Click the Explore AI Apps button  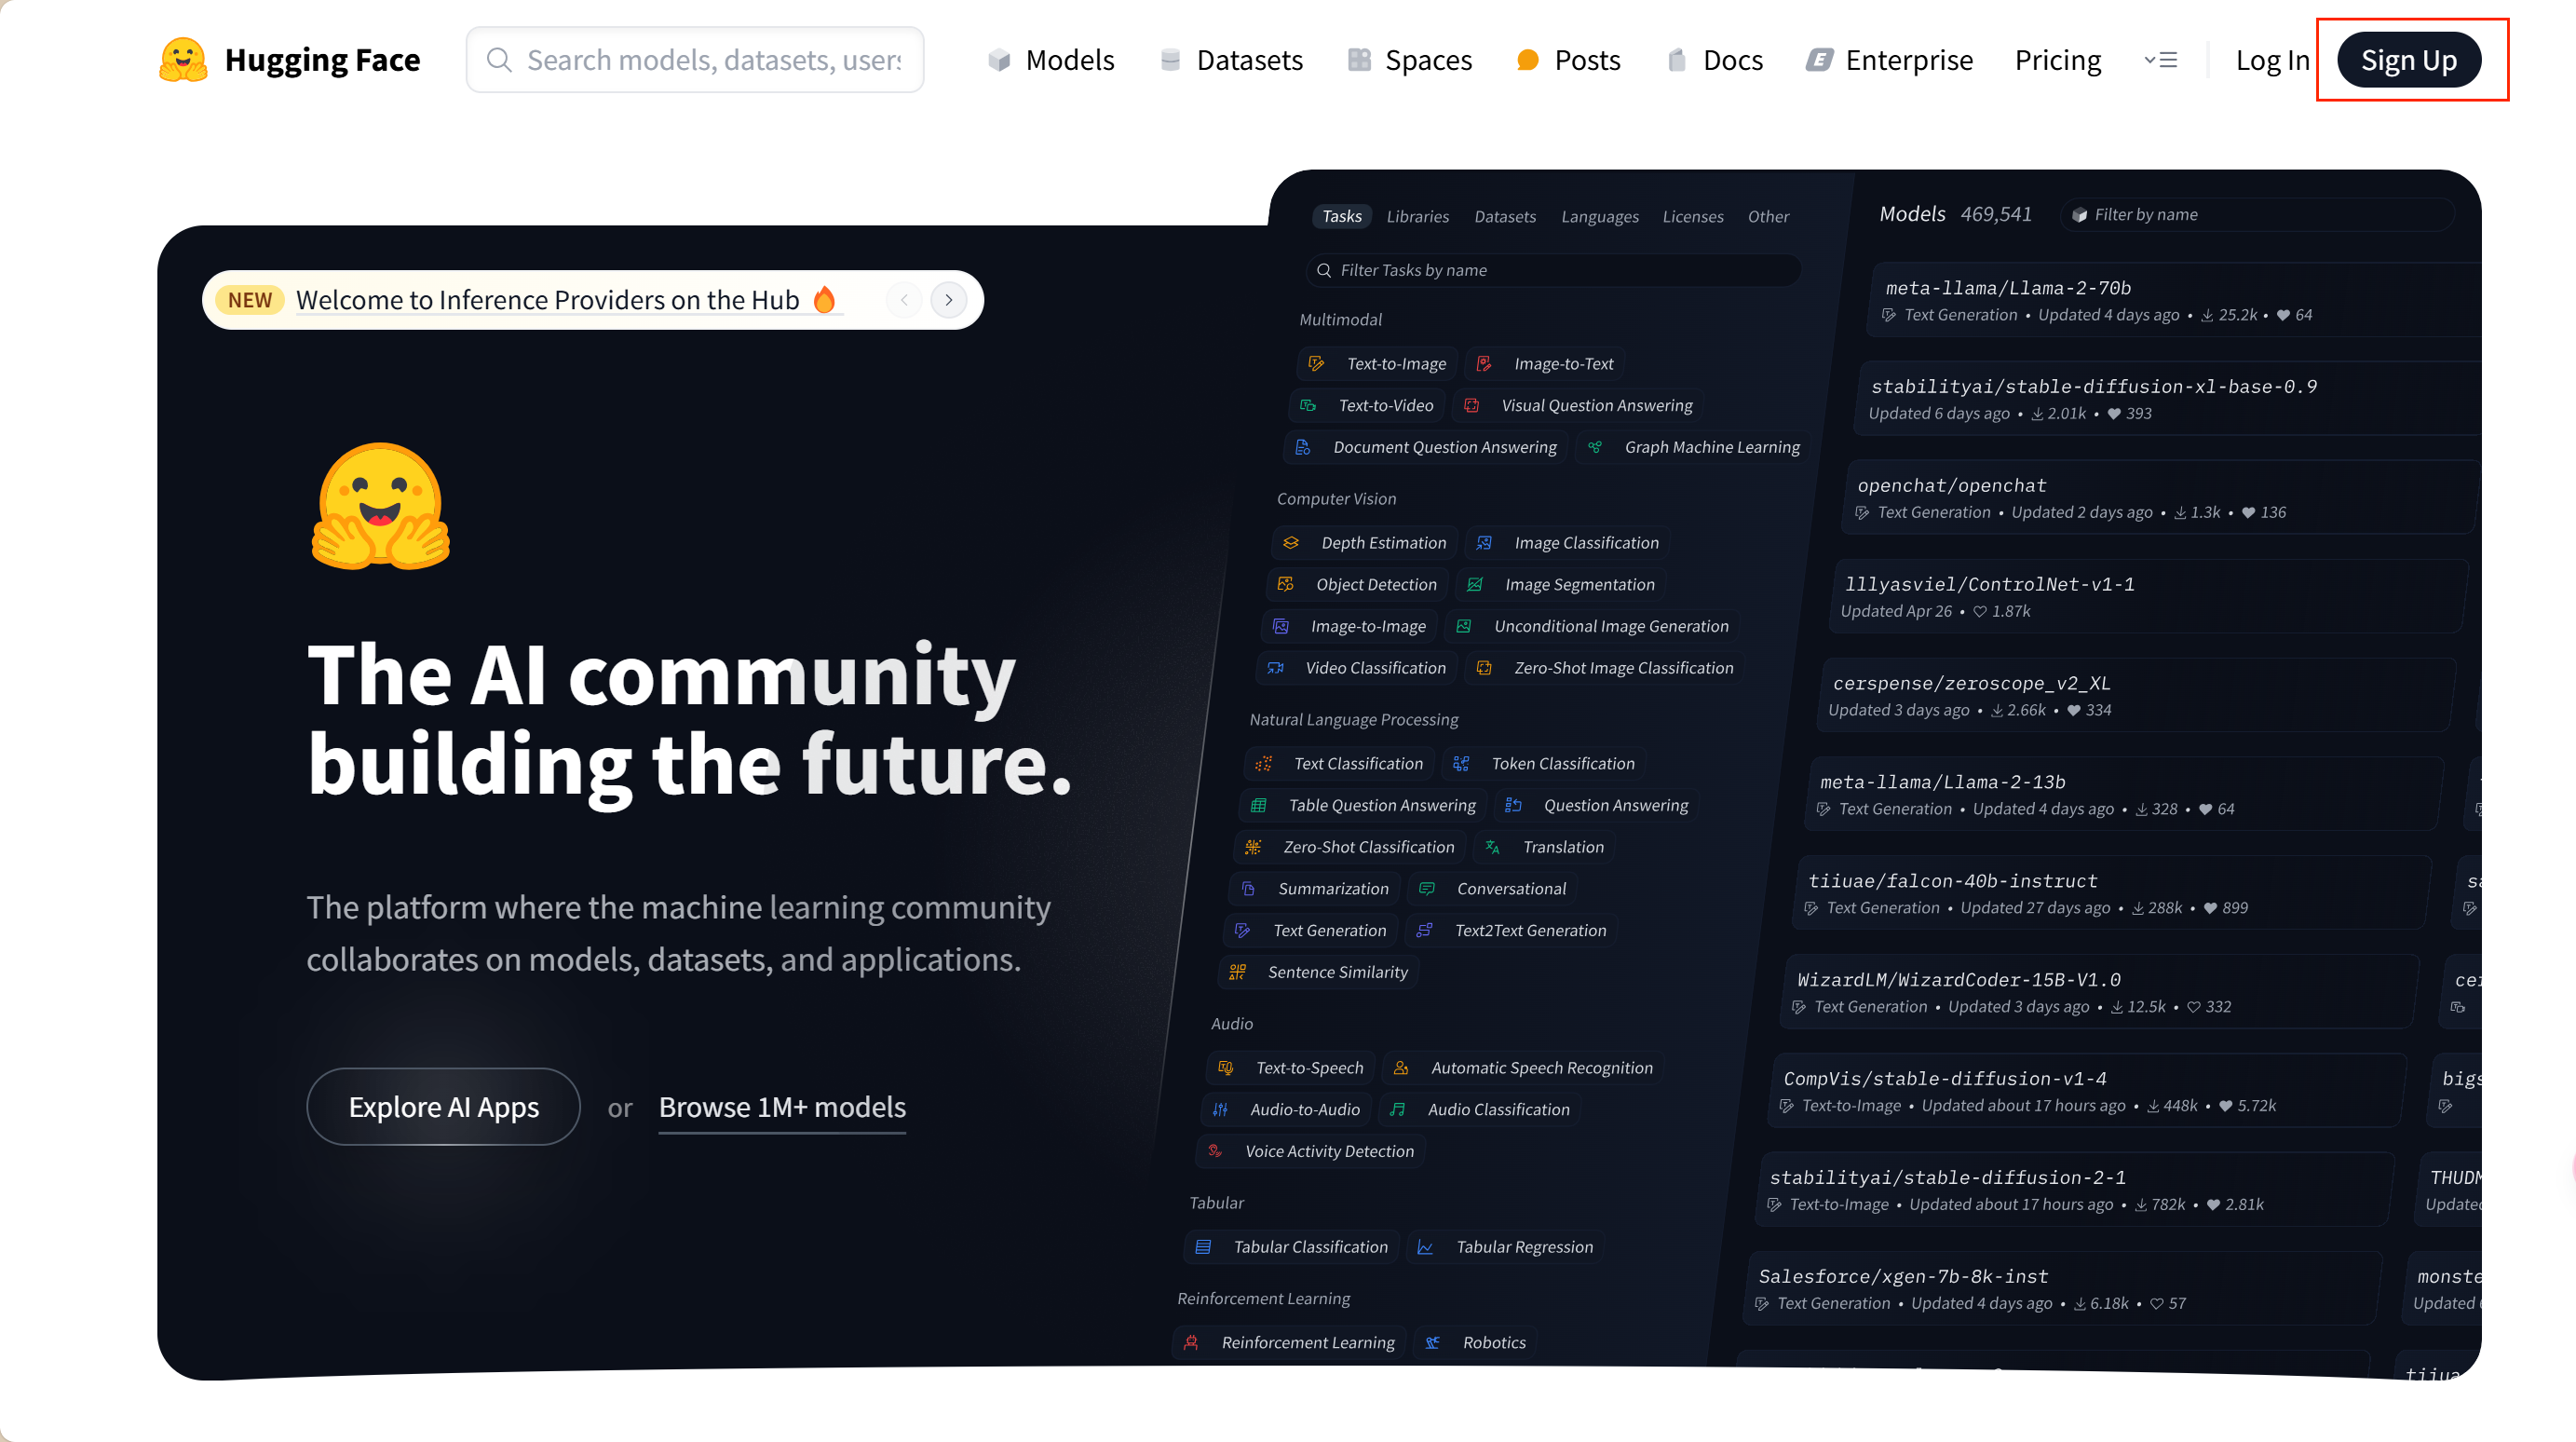tap(443, 1107)
